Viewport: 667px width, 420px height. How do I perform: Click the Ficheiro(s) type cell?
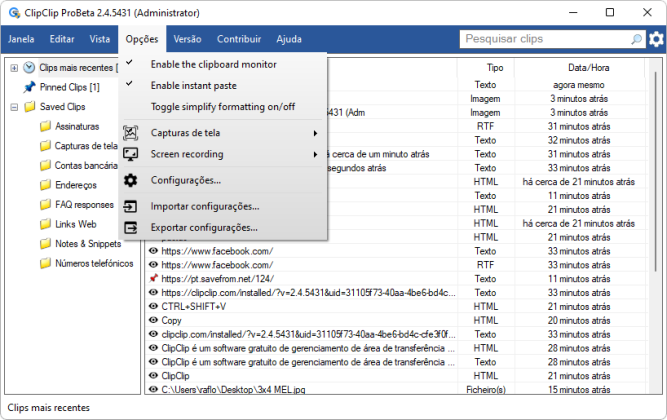486,389
